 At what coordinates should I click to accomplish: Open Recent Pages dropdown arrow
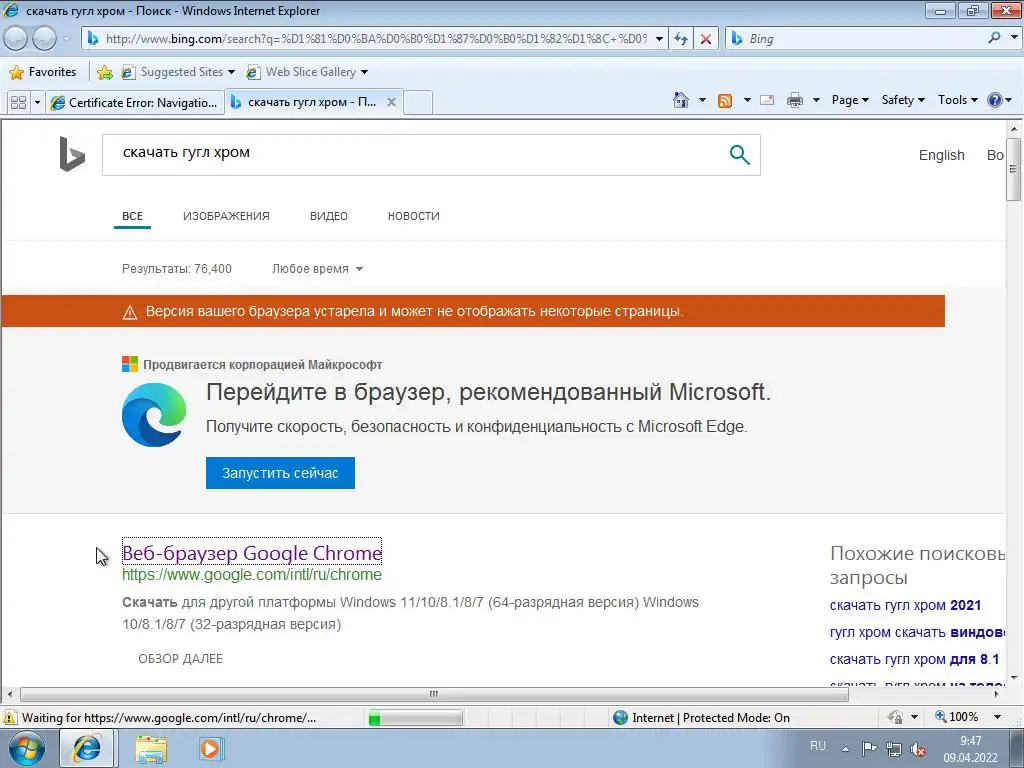[x=66, y=39]
